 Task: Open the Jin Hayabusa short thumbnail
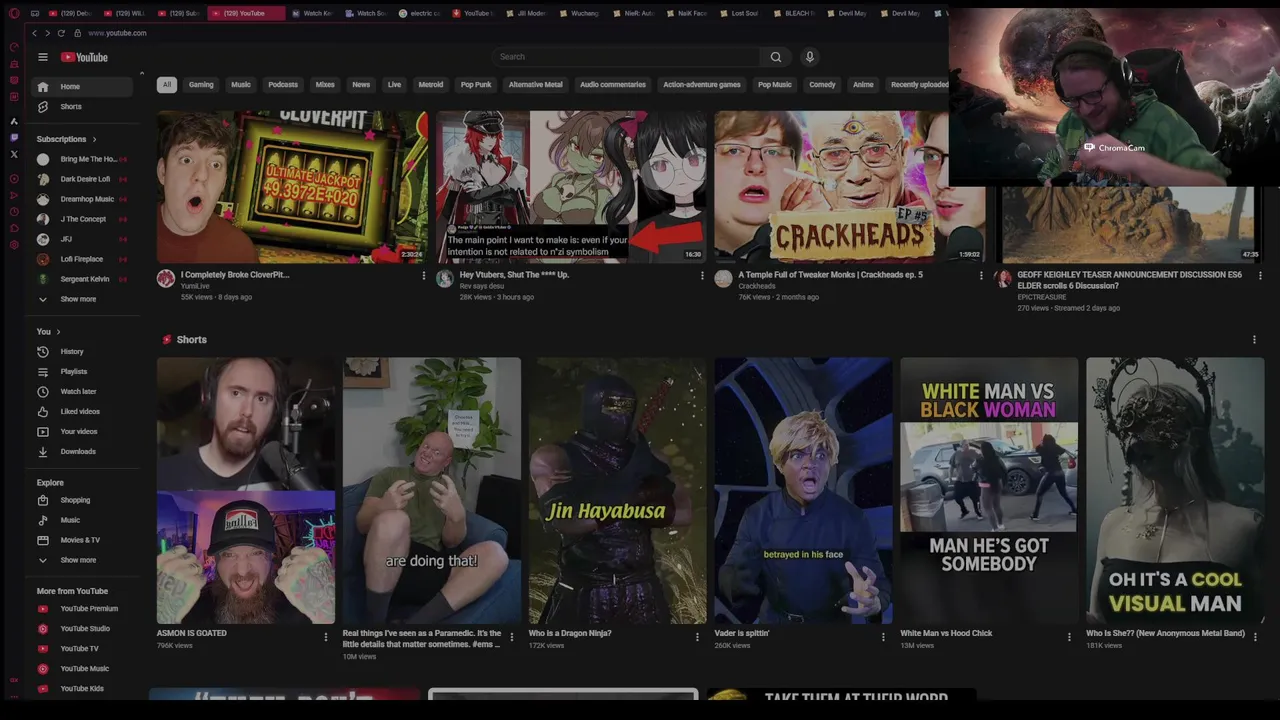(x=617, y=491)
